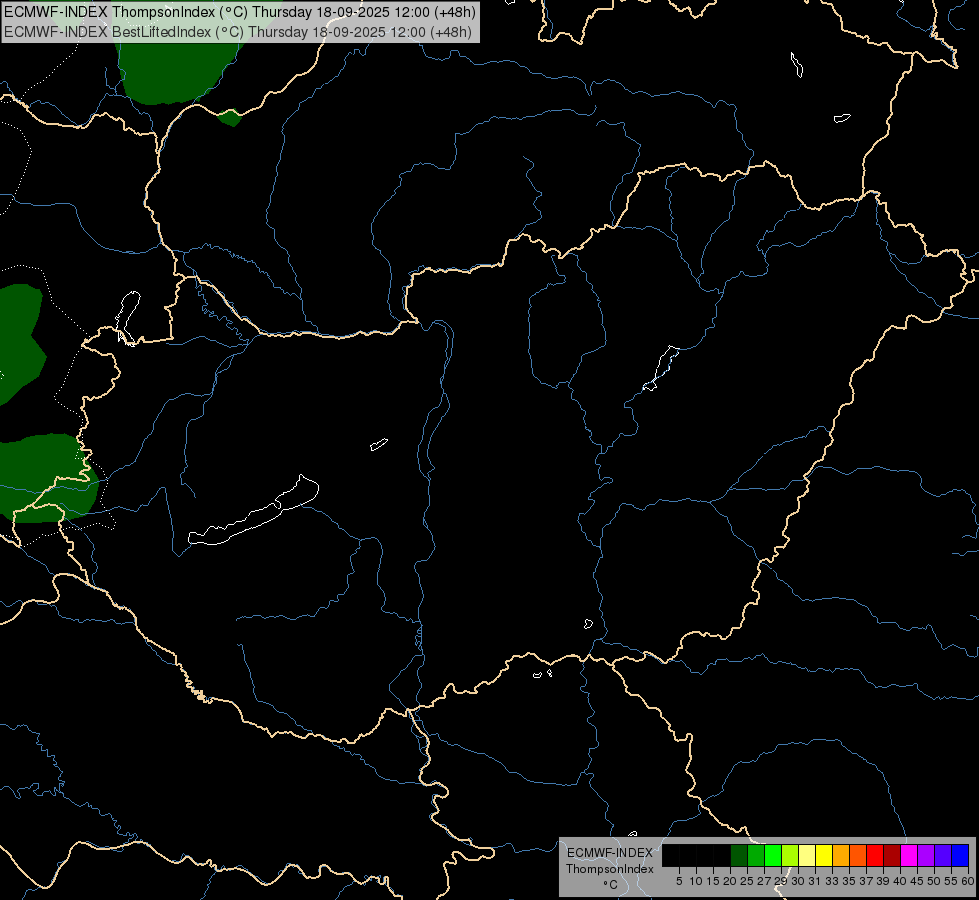Select the dark green 20–25 legend swatch
Screen dimensions: 979x900
(x=739, y=855)
